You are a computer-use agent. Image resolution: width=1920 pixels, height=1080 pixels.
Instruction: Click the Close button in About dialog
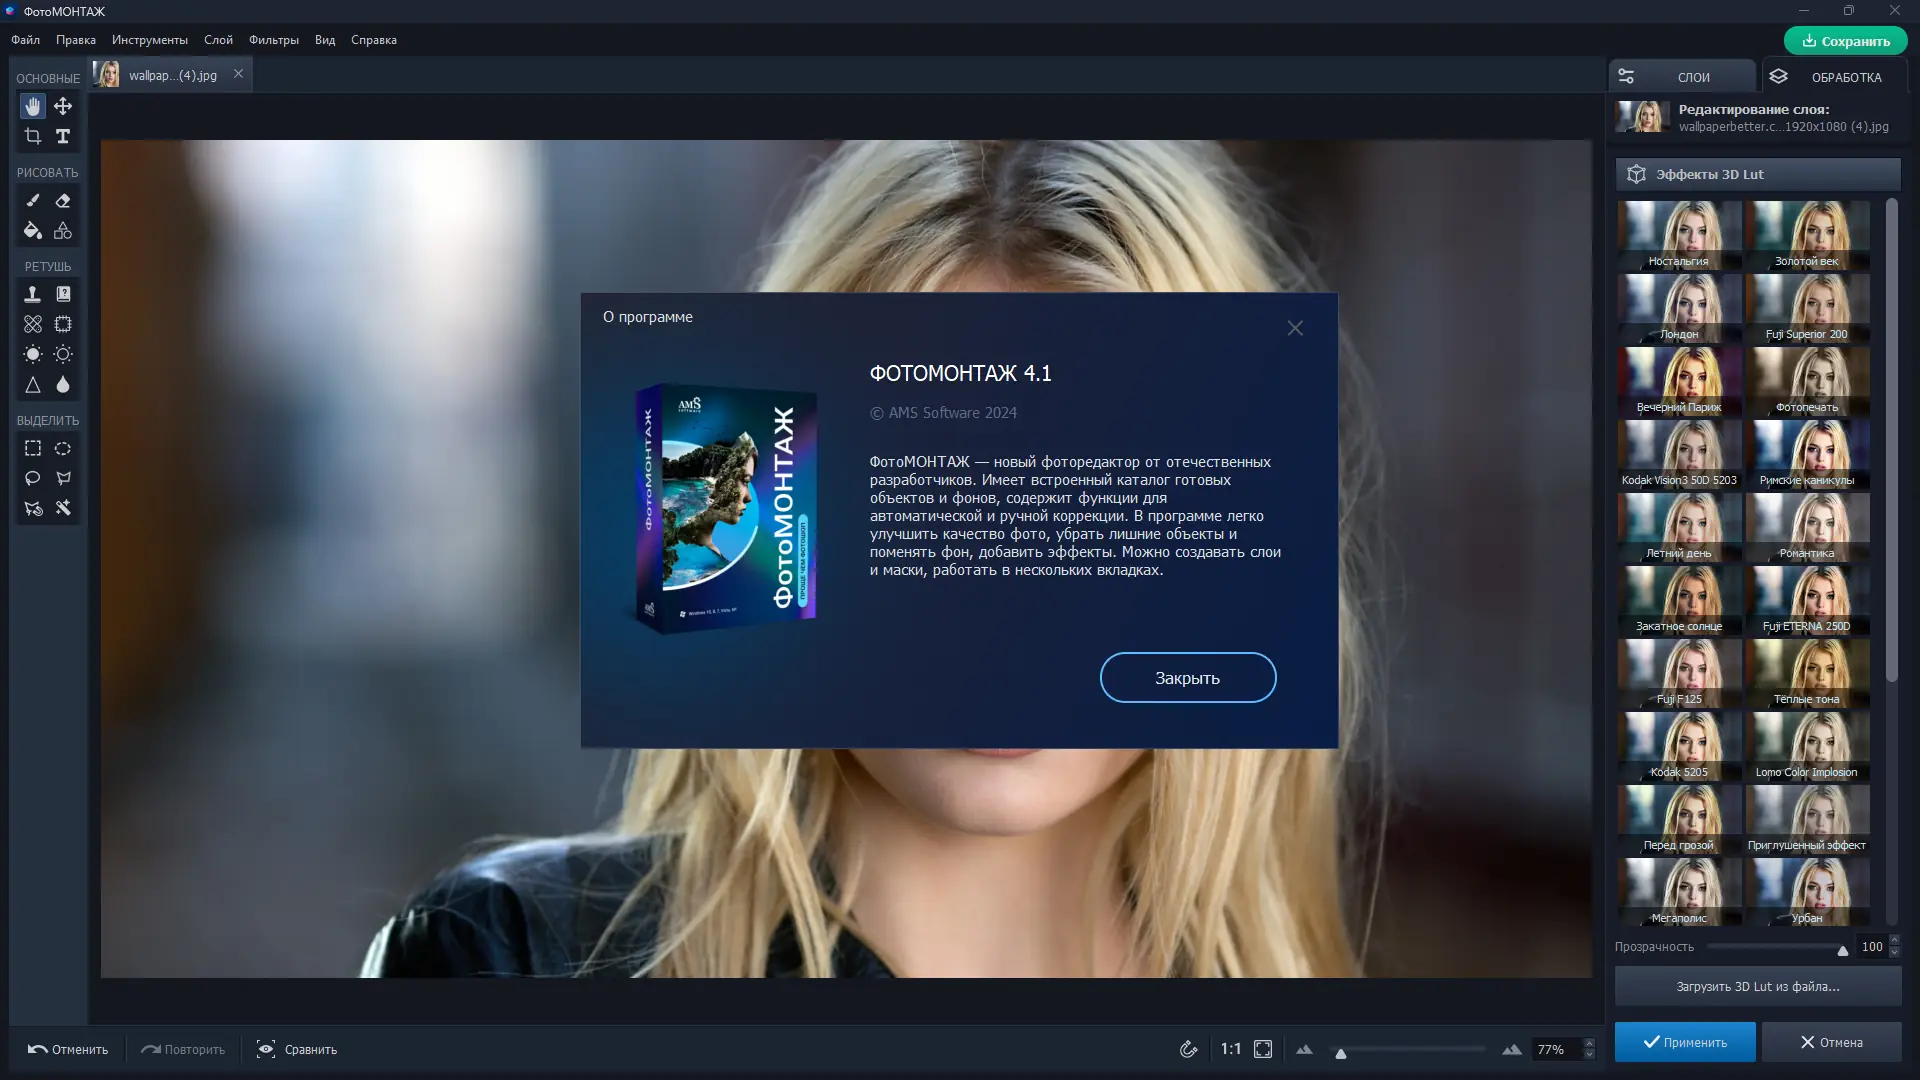1187,678
